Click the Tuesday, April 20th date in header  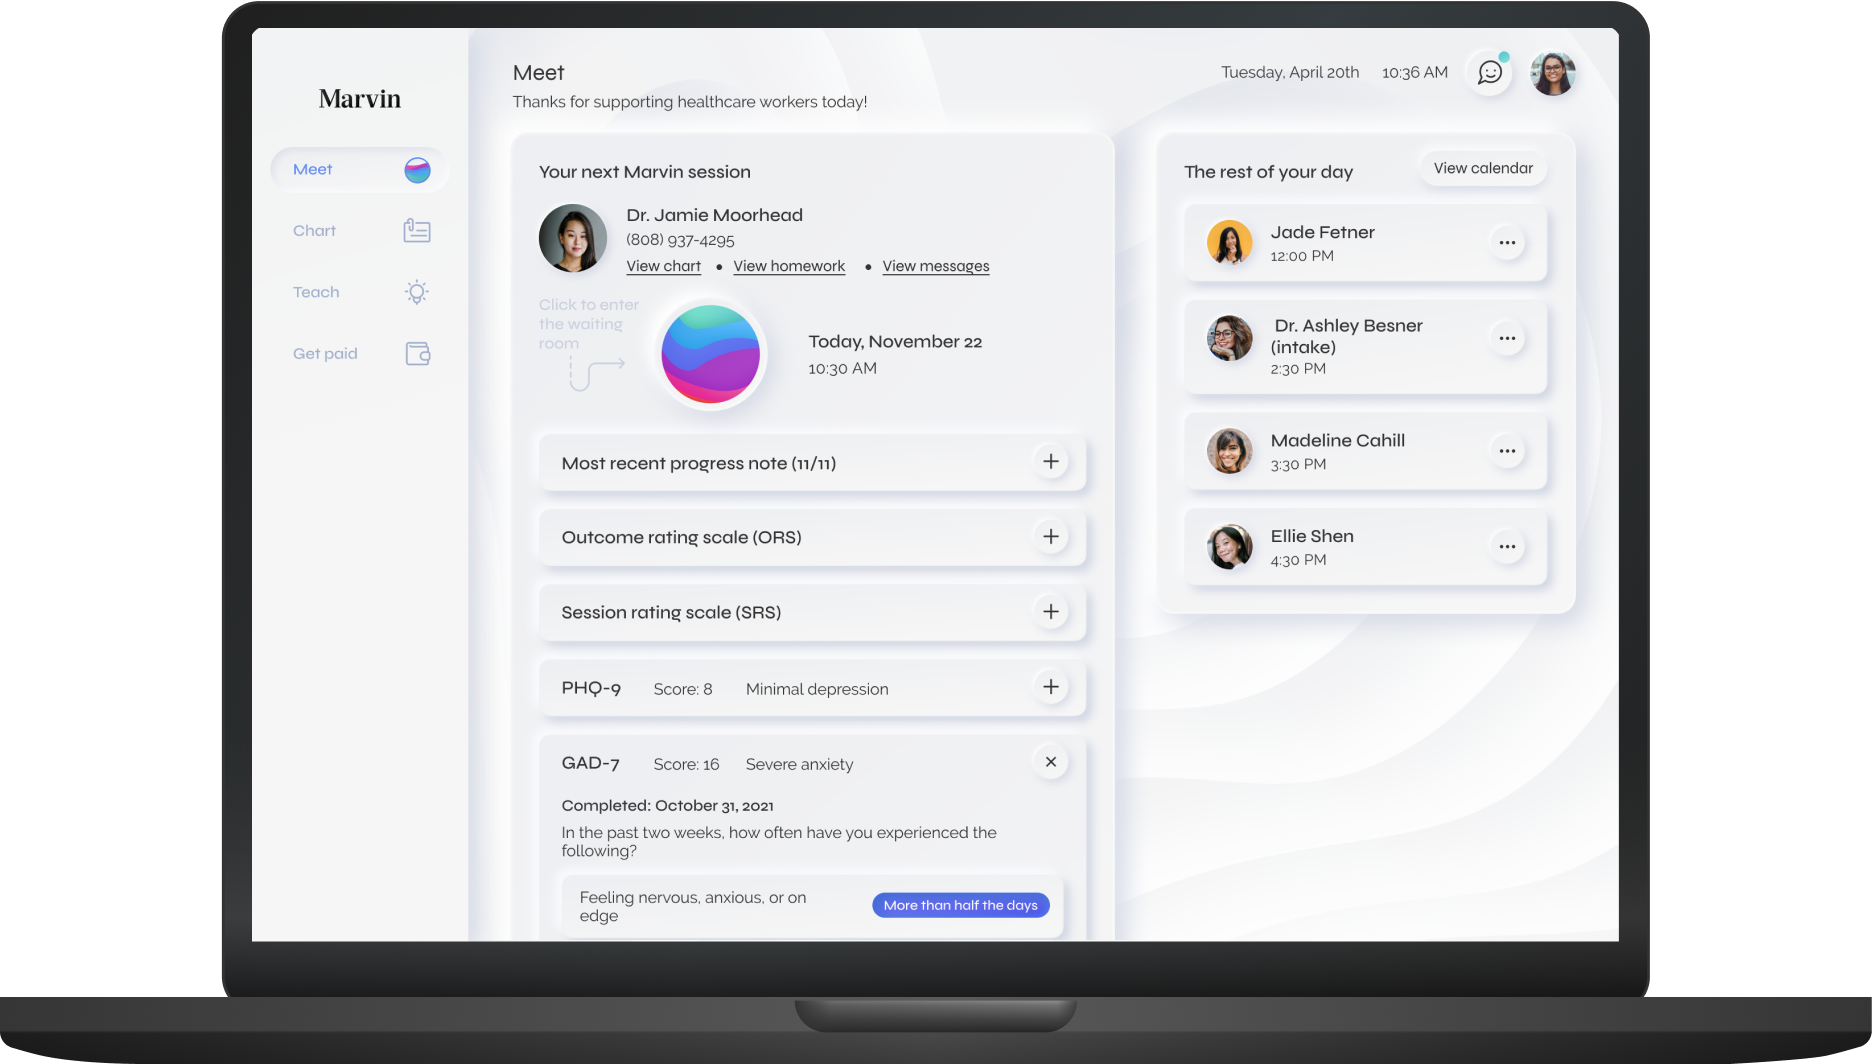tap(1290, 72)
